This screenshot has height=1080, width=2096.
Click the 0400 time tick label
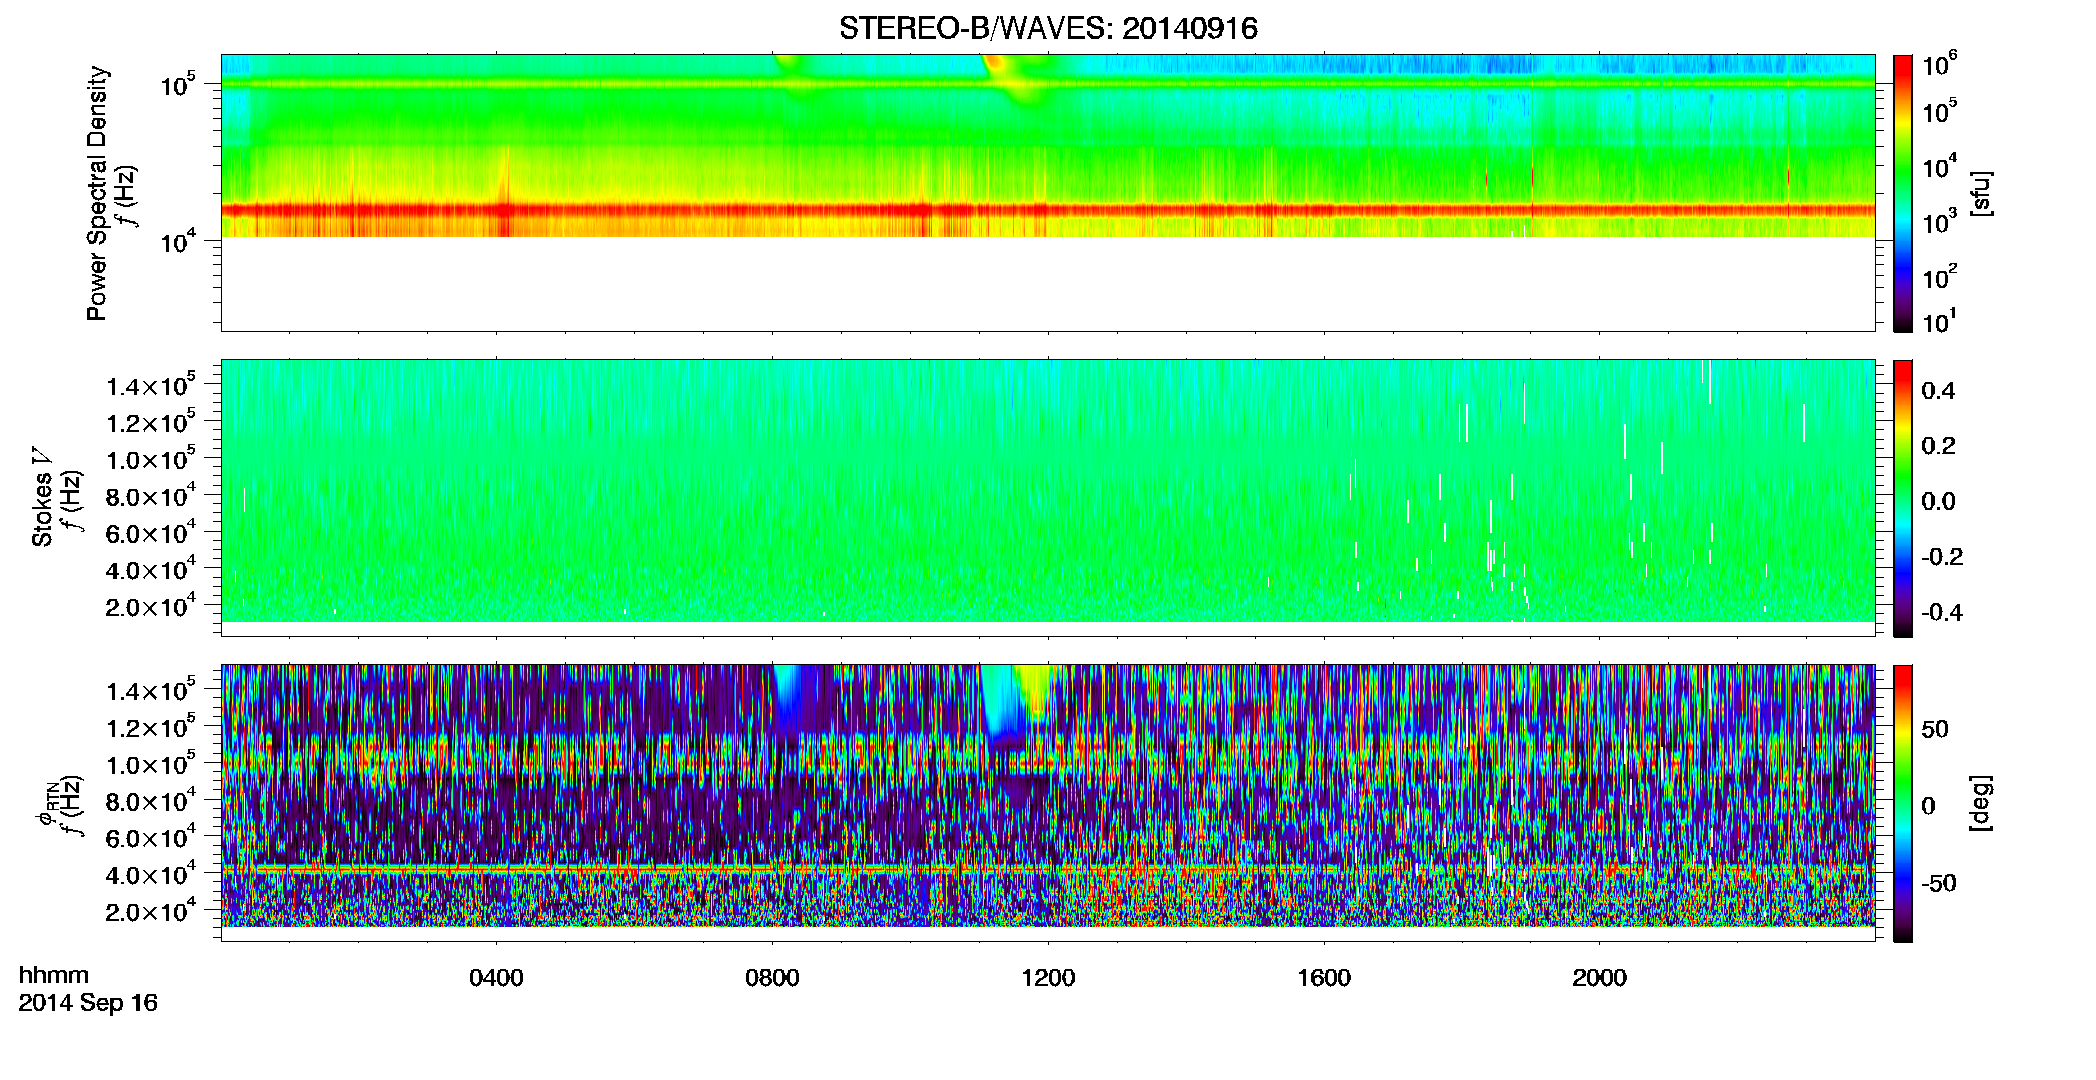coord(496,977)
